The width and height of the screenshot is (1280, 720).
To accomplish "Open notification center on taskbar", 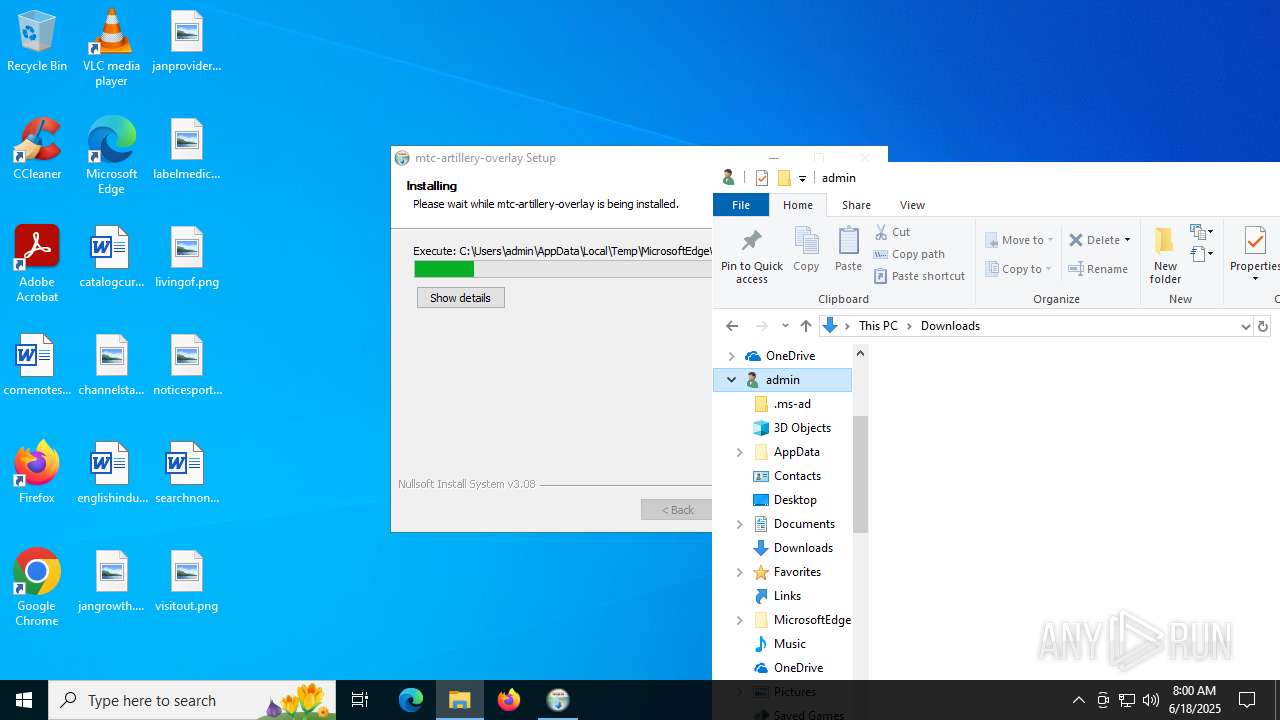I will (1247, 700).
